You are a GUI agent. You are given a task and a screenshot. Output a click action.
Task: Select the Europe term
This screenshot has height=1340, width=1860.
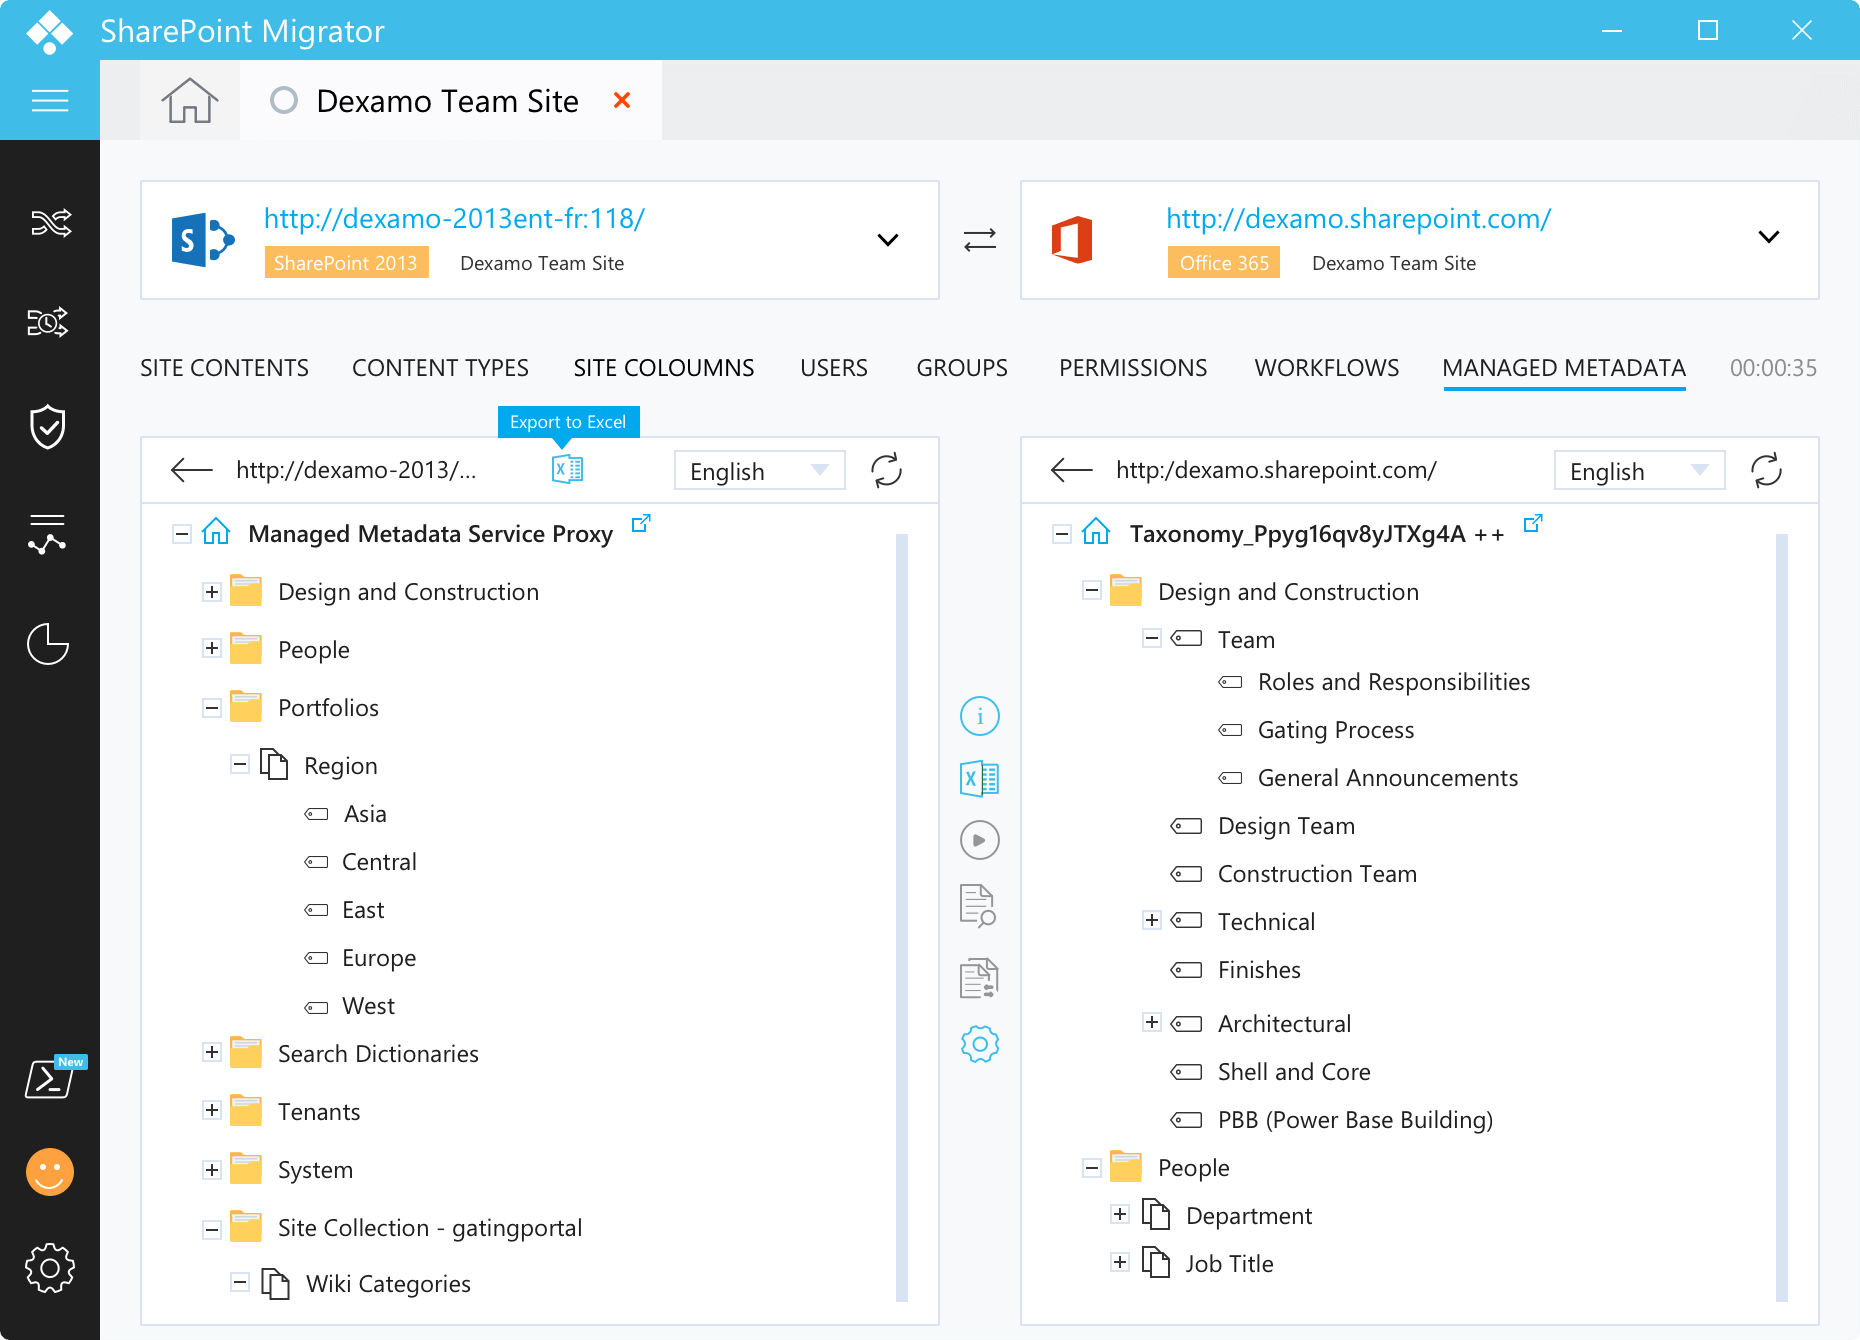[379, 958]
